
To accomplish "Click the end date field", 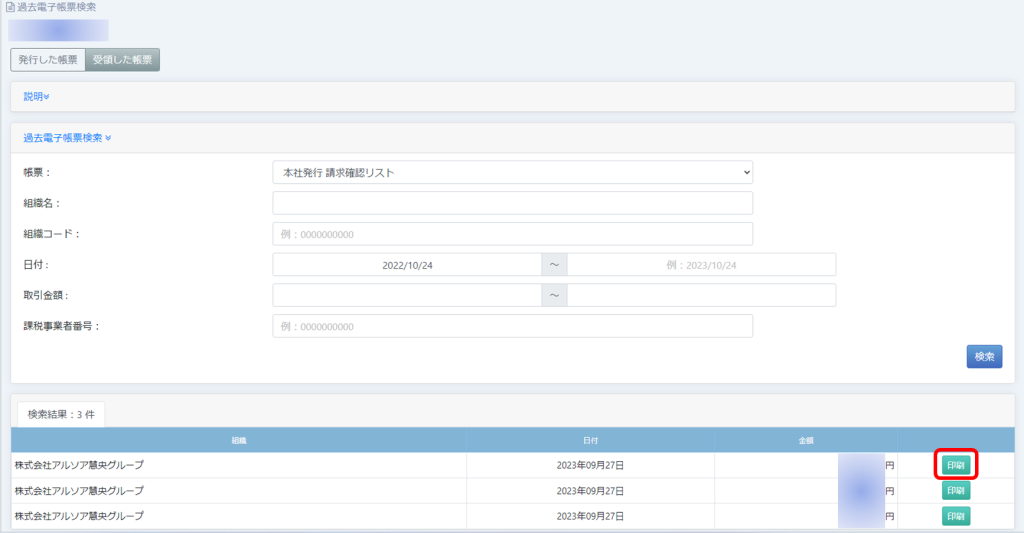I will coord(701,265).
